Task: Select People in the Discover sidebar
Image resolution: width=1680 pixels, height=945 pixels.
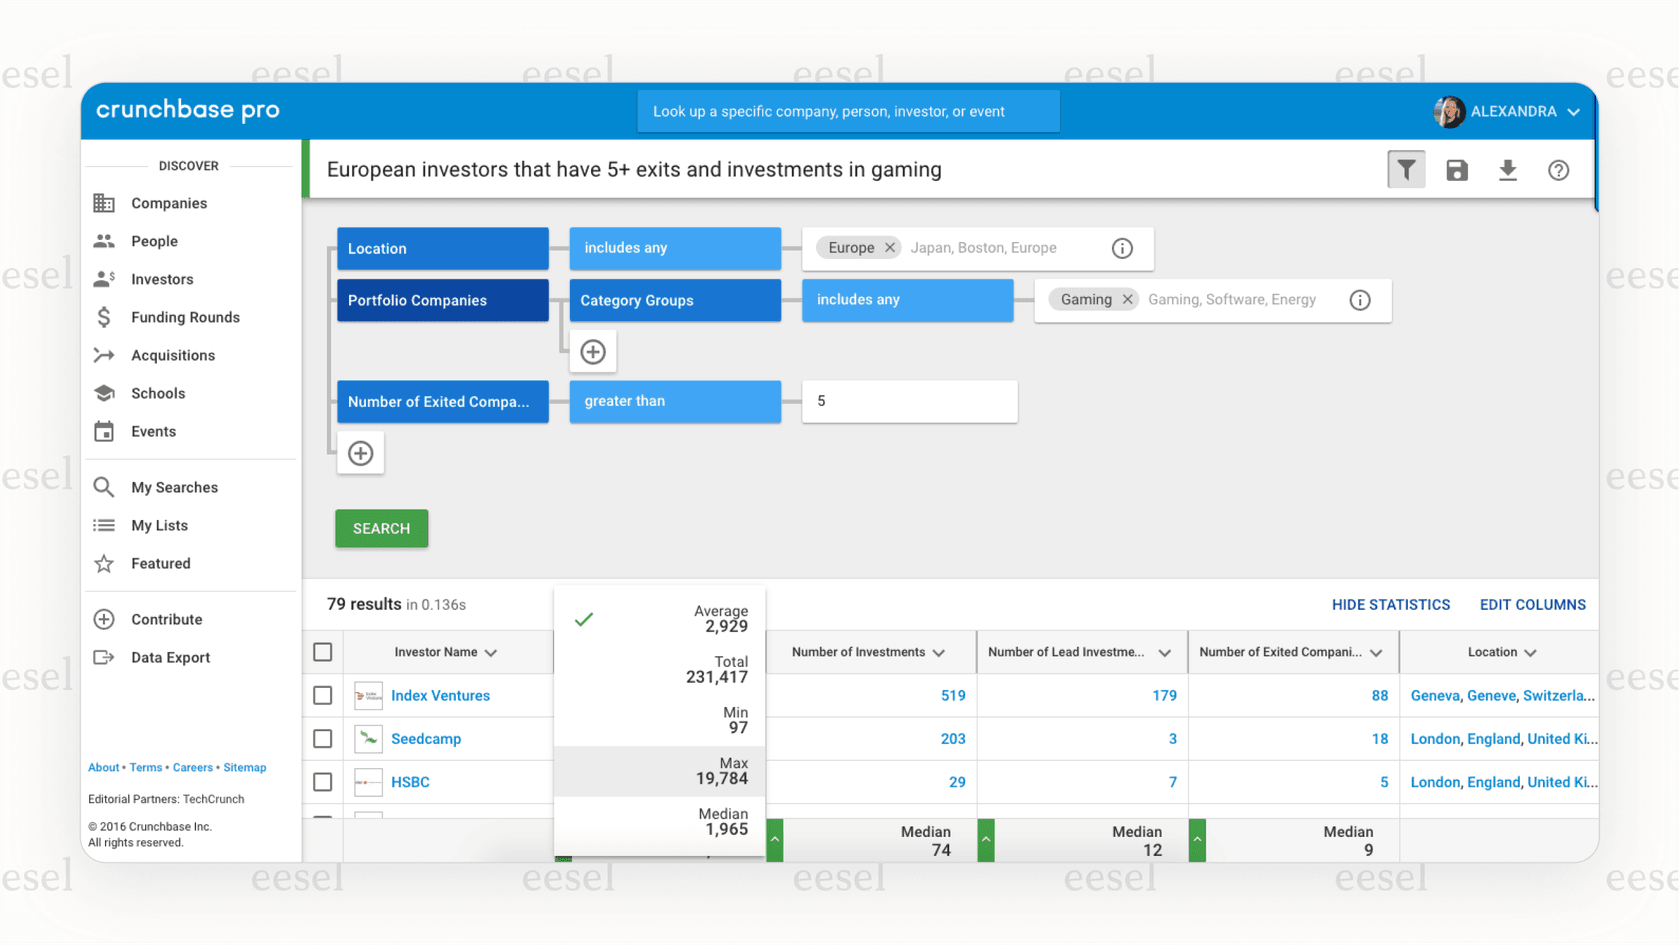Action: [154, 241]
